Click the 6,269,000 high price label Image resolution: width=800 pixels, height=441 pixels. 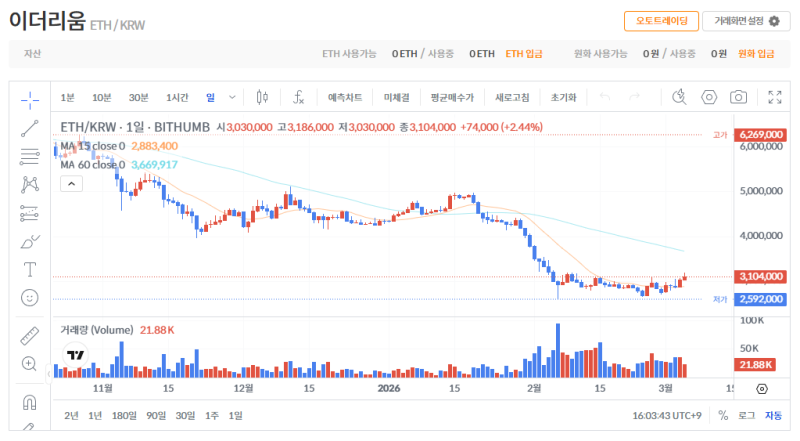[x=761, y=135]
